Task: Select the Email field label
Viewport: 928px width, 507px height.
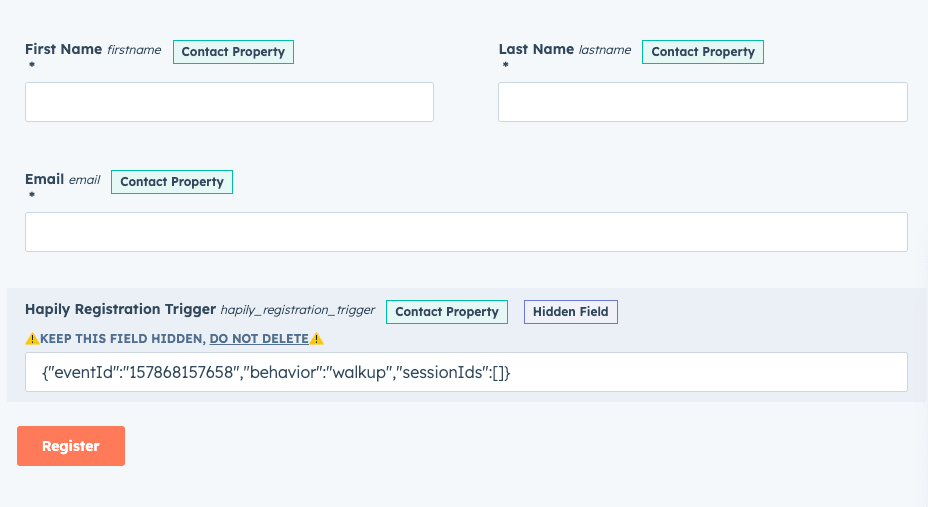Action: pos(44,179)
